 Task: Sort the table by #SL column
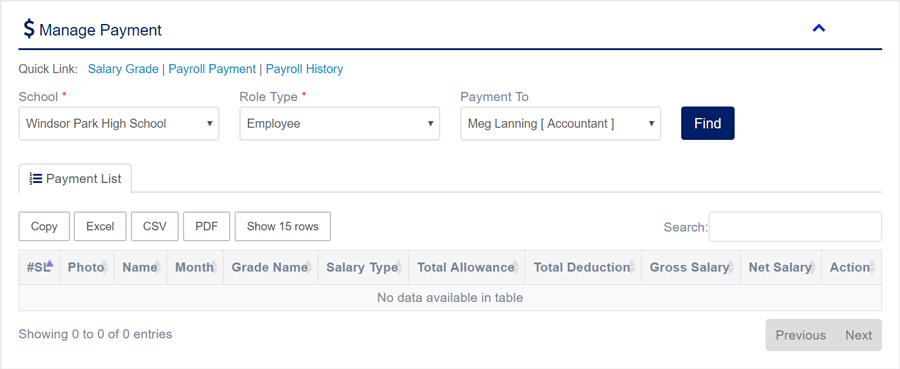[39, 267]
